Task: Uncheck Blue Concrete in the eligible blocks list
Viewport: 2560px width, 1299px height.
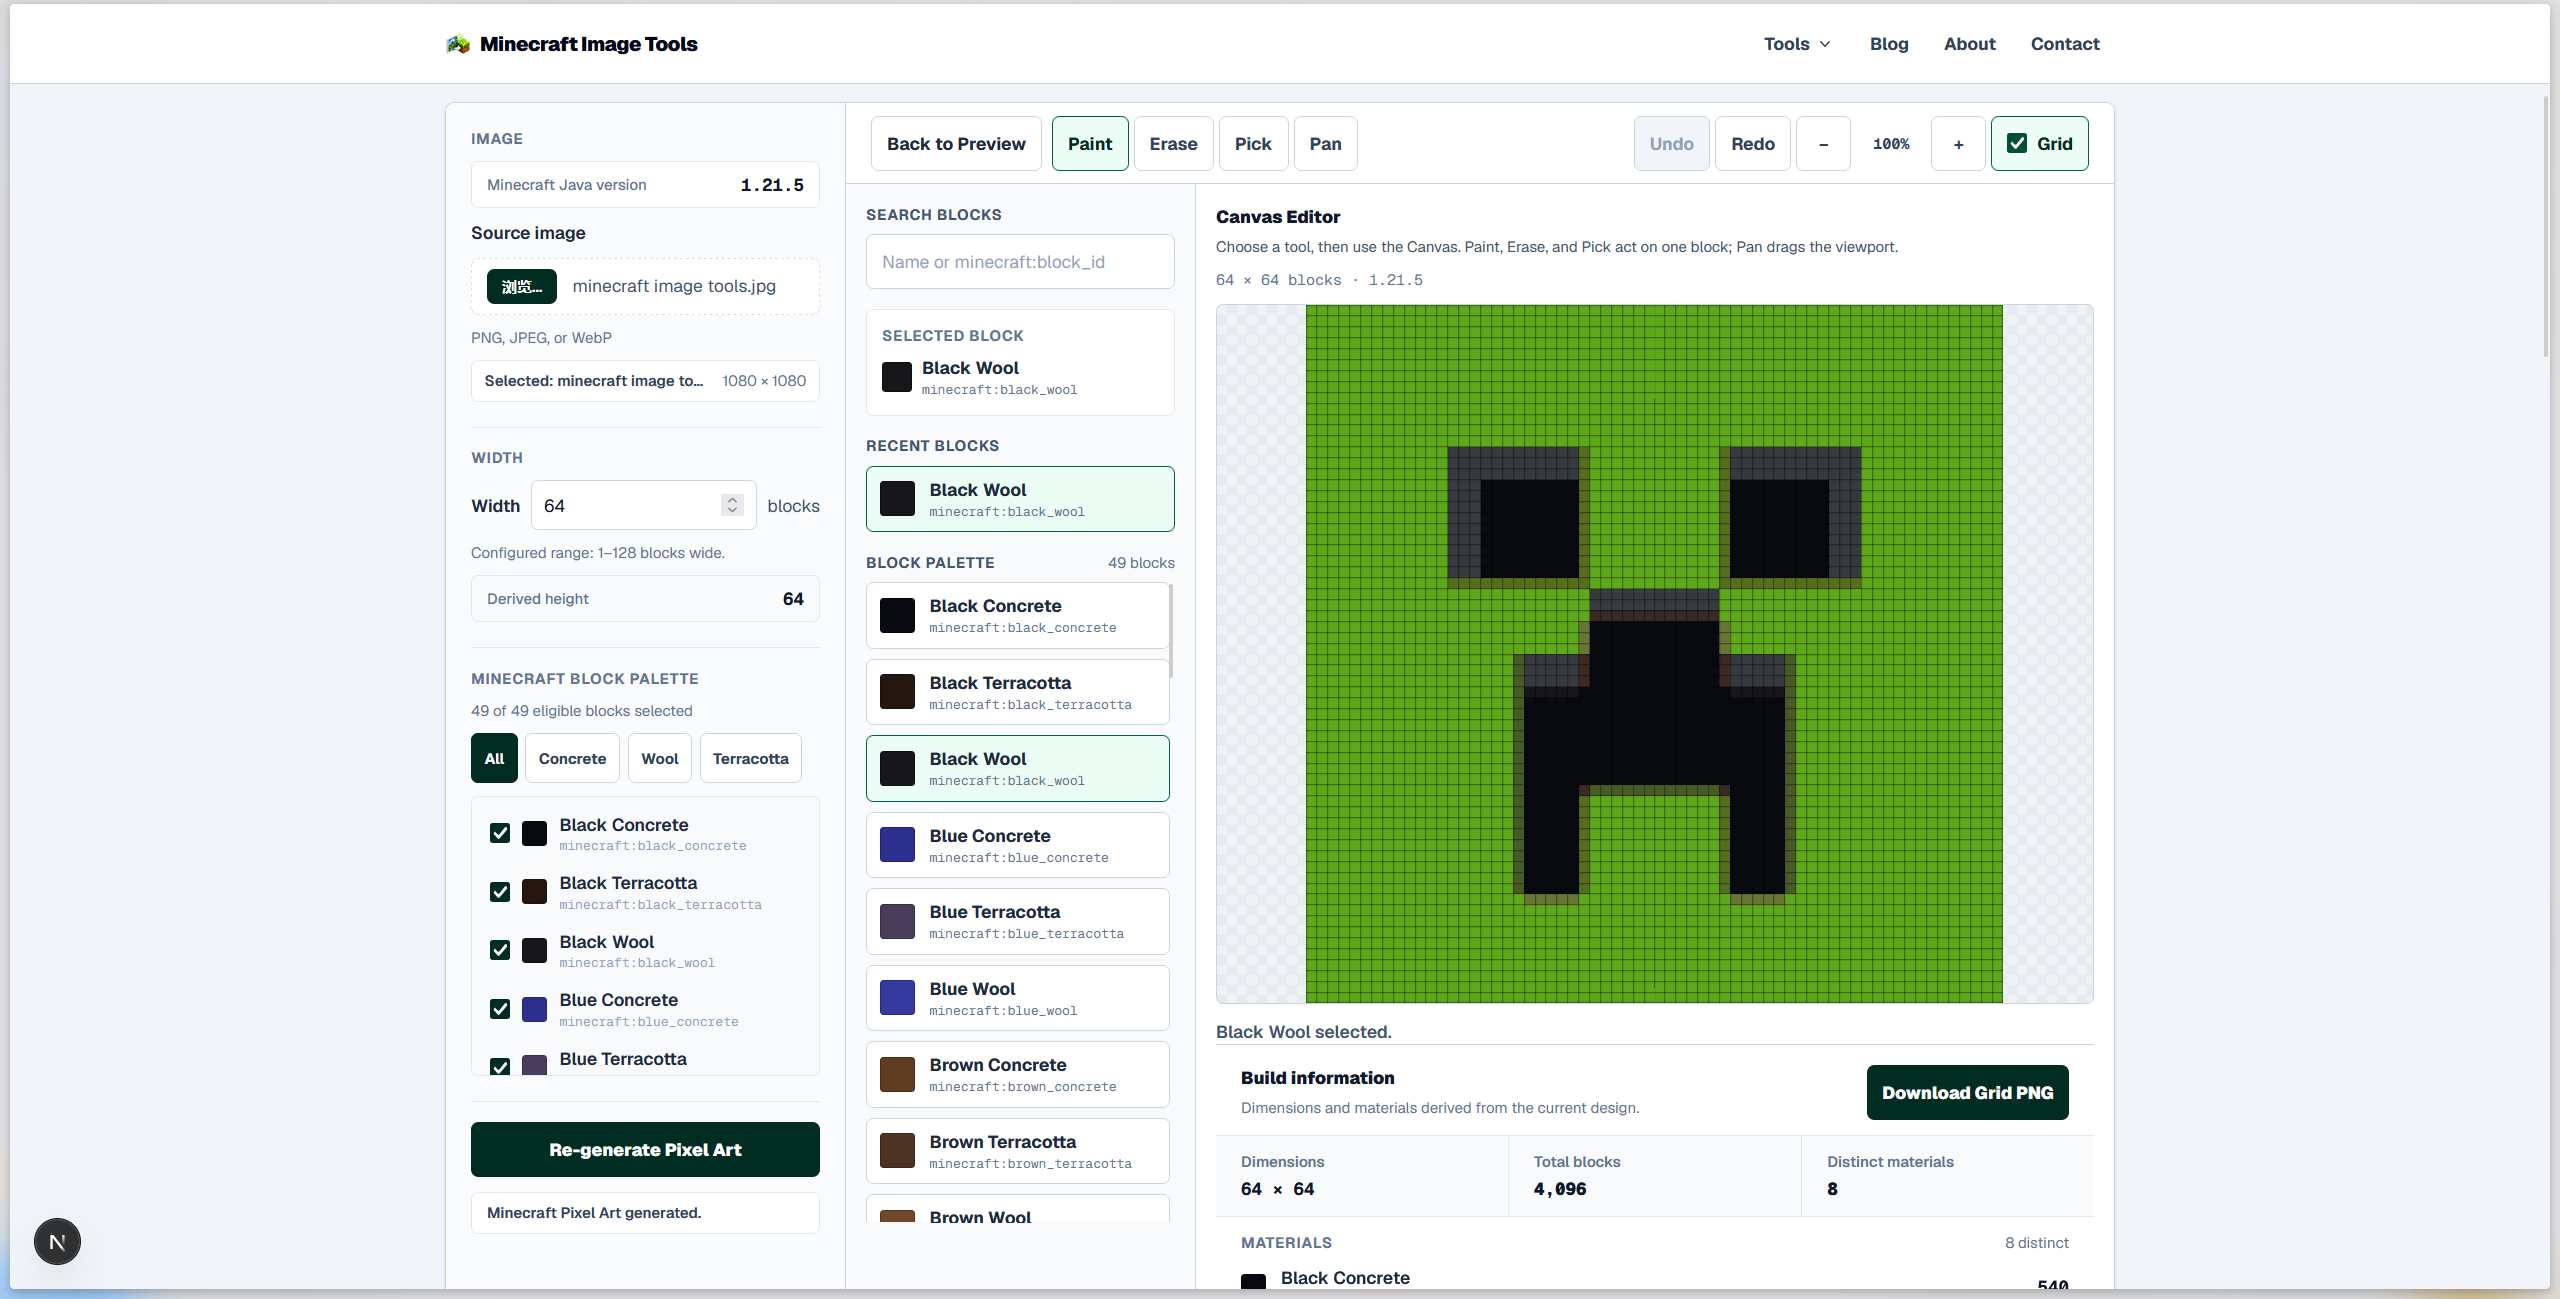Action: (500, 1009)
